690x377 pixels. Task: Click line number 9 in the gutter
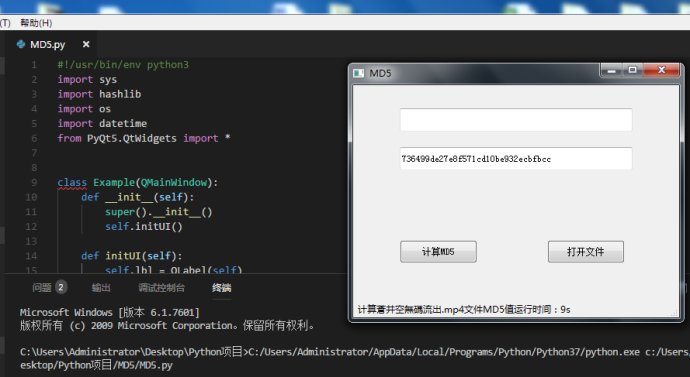[x=34, y=182]
